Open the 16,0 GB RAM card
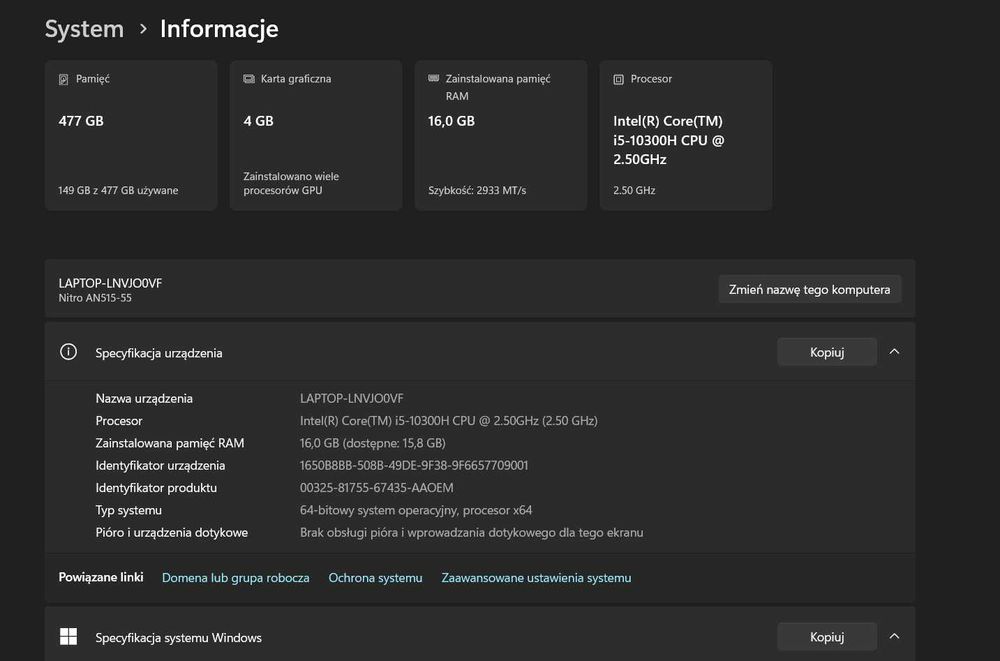Image resolution: width=1000 pixels, height=661 pixels. pyautogui.click(x=501, y=135)
